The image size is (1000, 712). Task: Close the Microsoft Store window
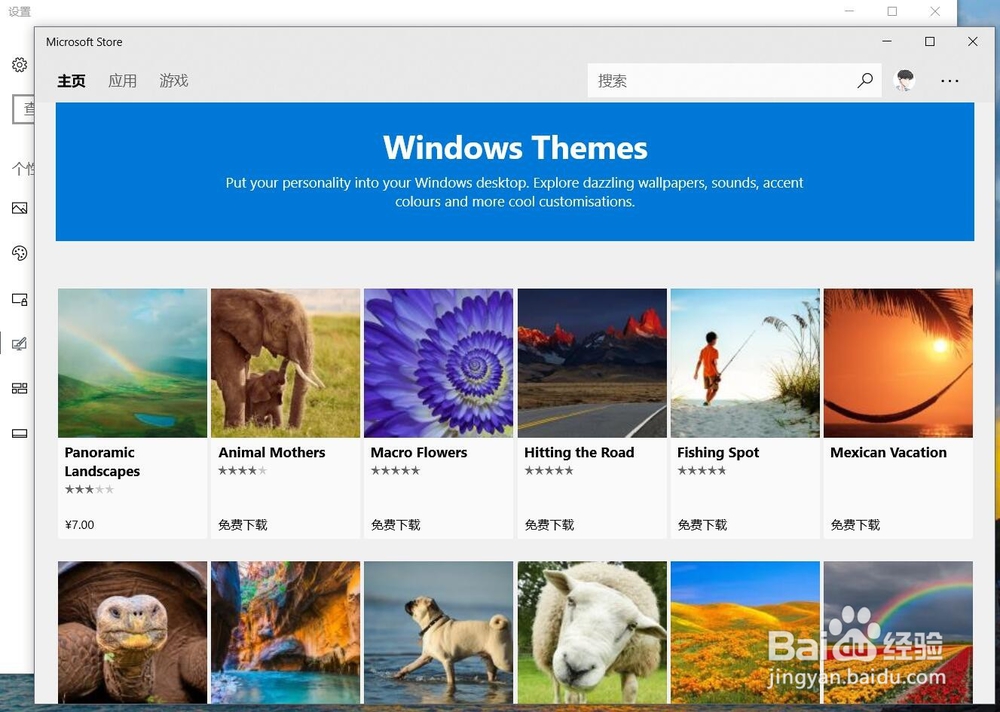pos(973,41)
